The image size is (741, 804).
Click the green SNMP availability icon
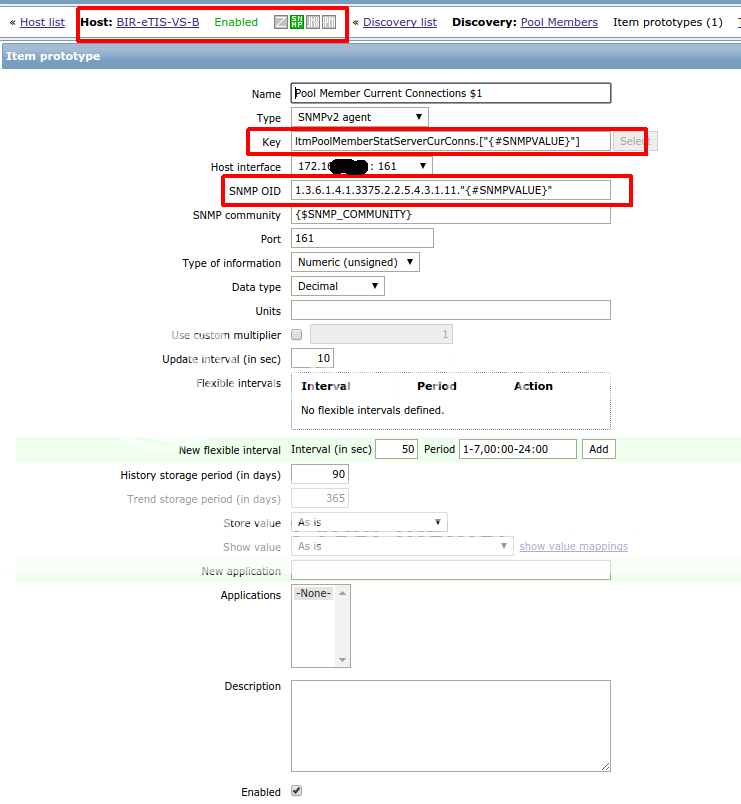pos(297,22)
